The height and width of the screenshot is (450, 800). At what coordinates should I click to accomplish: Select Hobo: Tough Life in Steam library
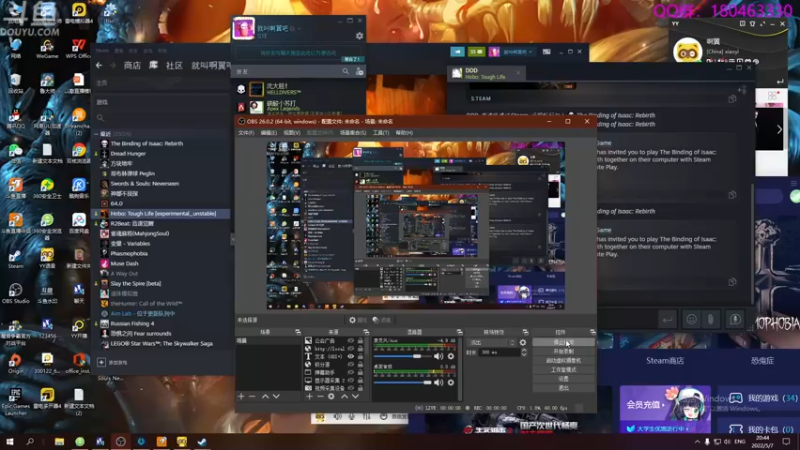(161, 214)
